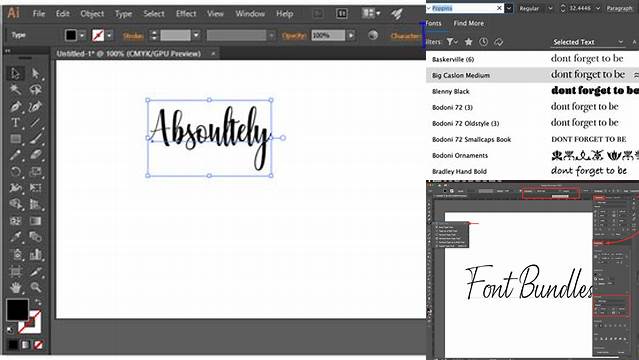This screenshot has width=639, height=360.
Task: Select the Line Segment tool
Action: [36, 122]
